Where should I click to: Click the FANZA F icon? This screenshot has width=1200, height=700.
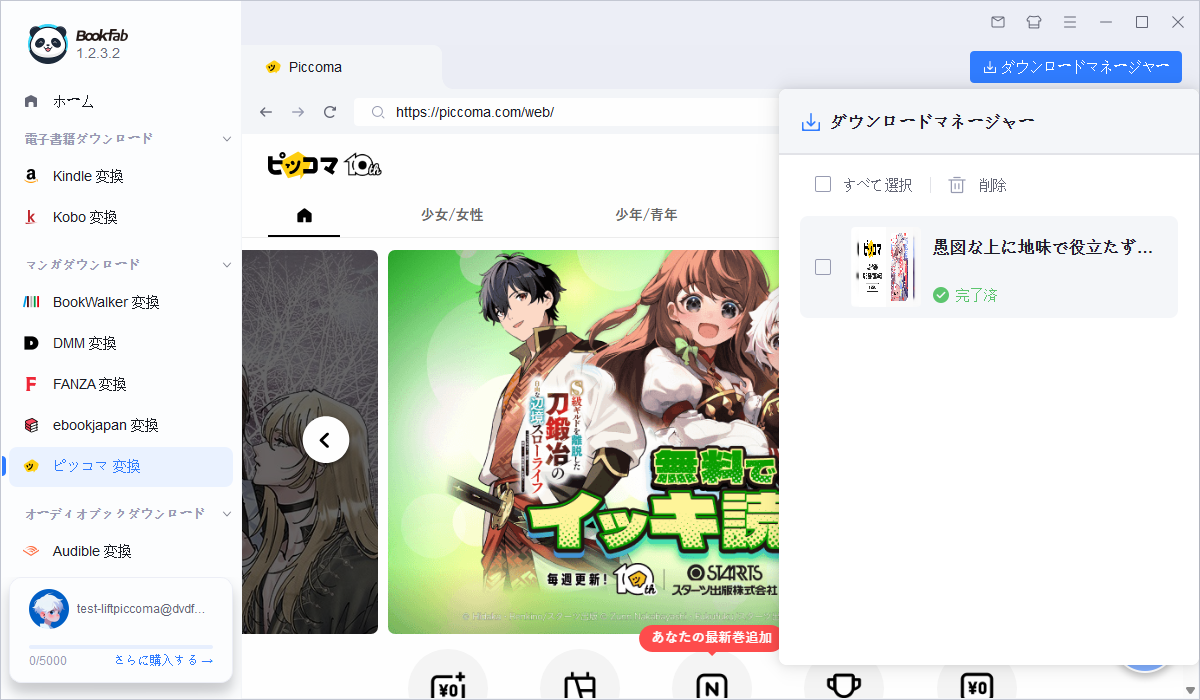pyautogui.click(x=31, y=384)
